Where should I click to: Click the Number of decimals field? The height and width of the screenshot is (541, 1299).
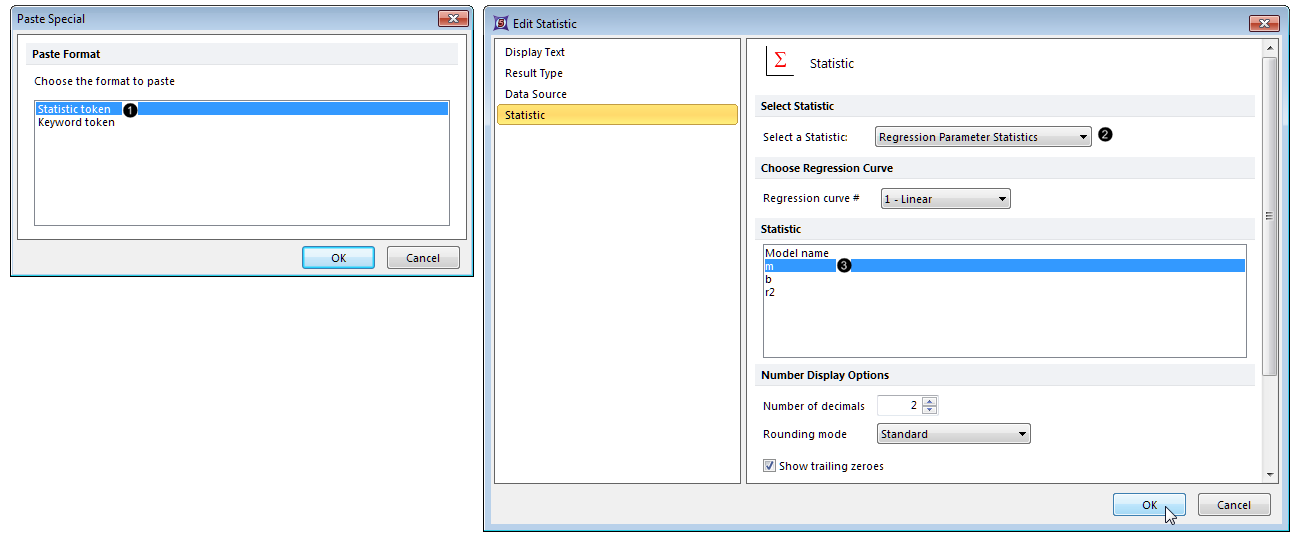pos(899,406)
